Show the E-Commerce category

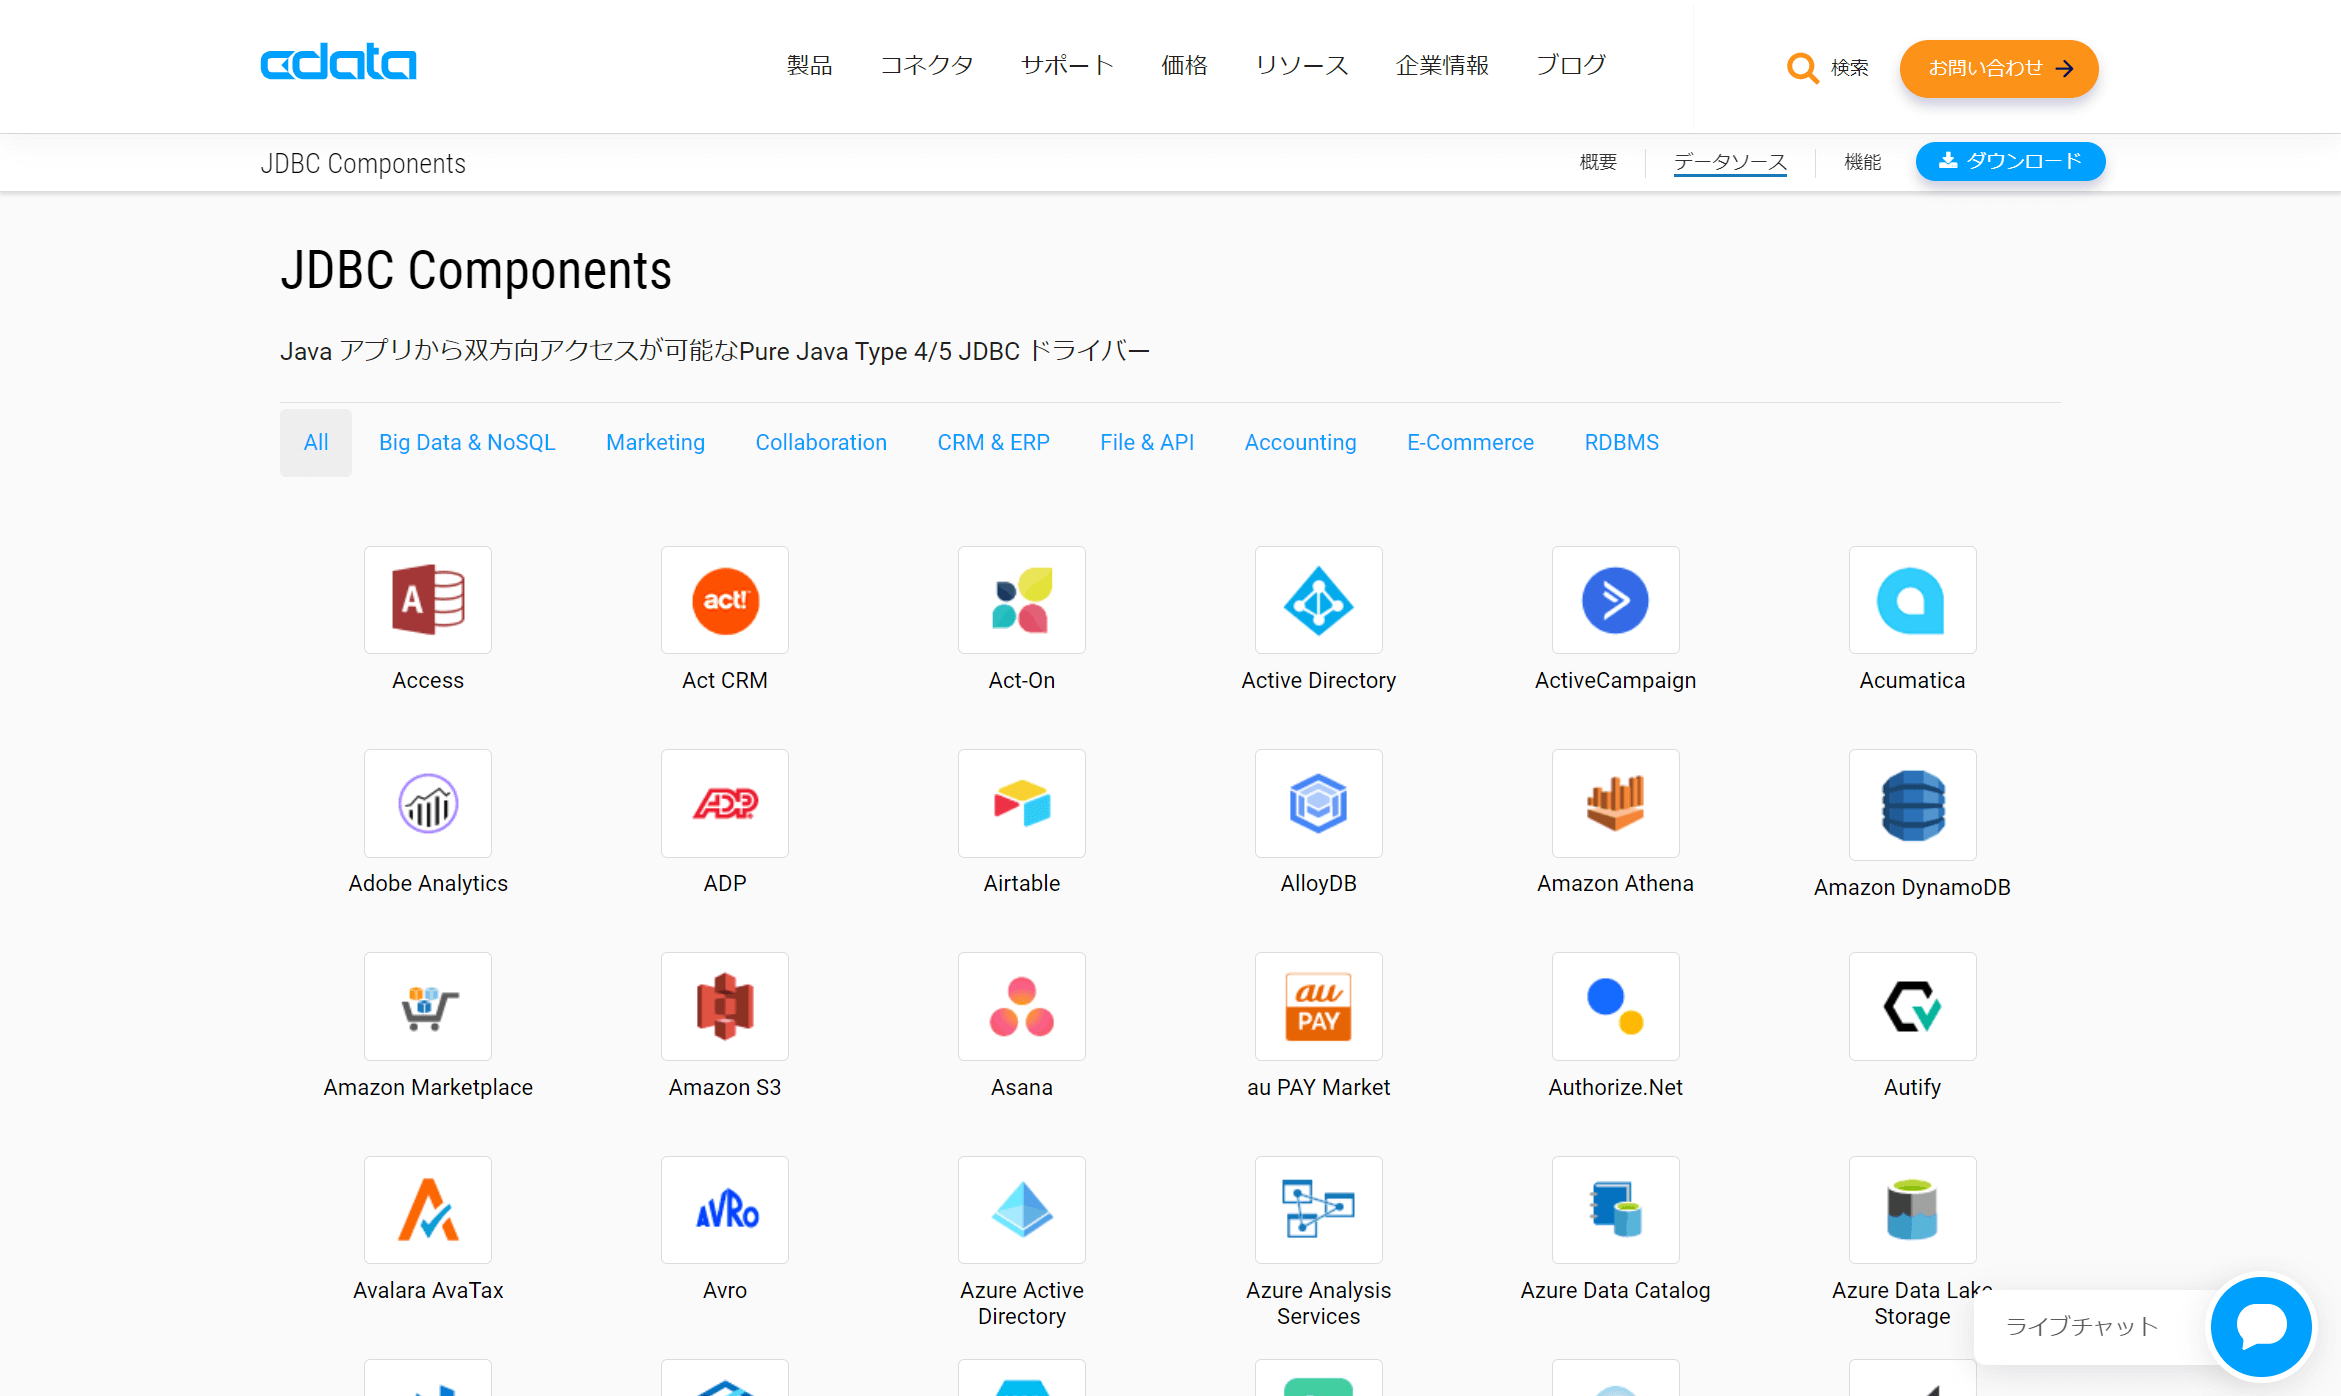coord(1470,442)
